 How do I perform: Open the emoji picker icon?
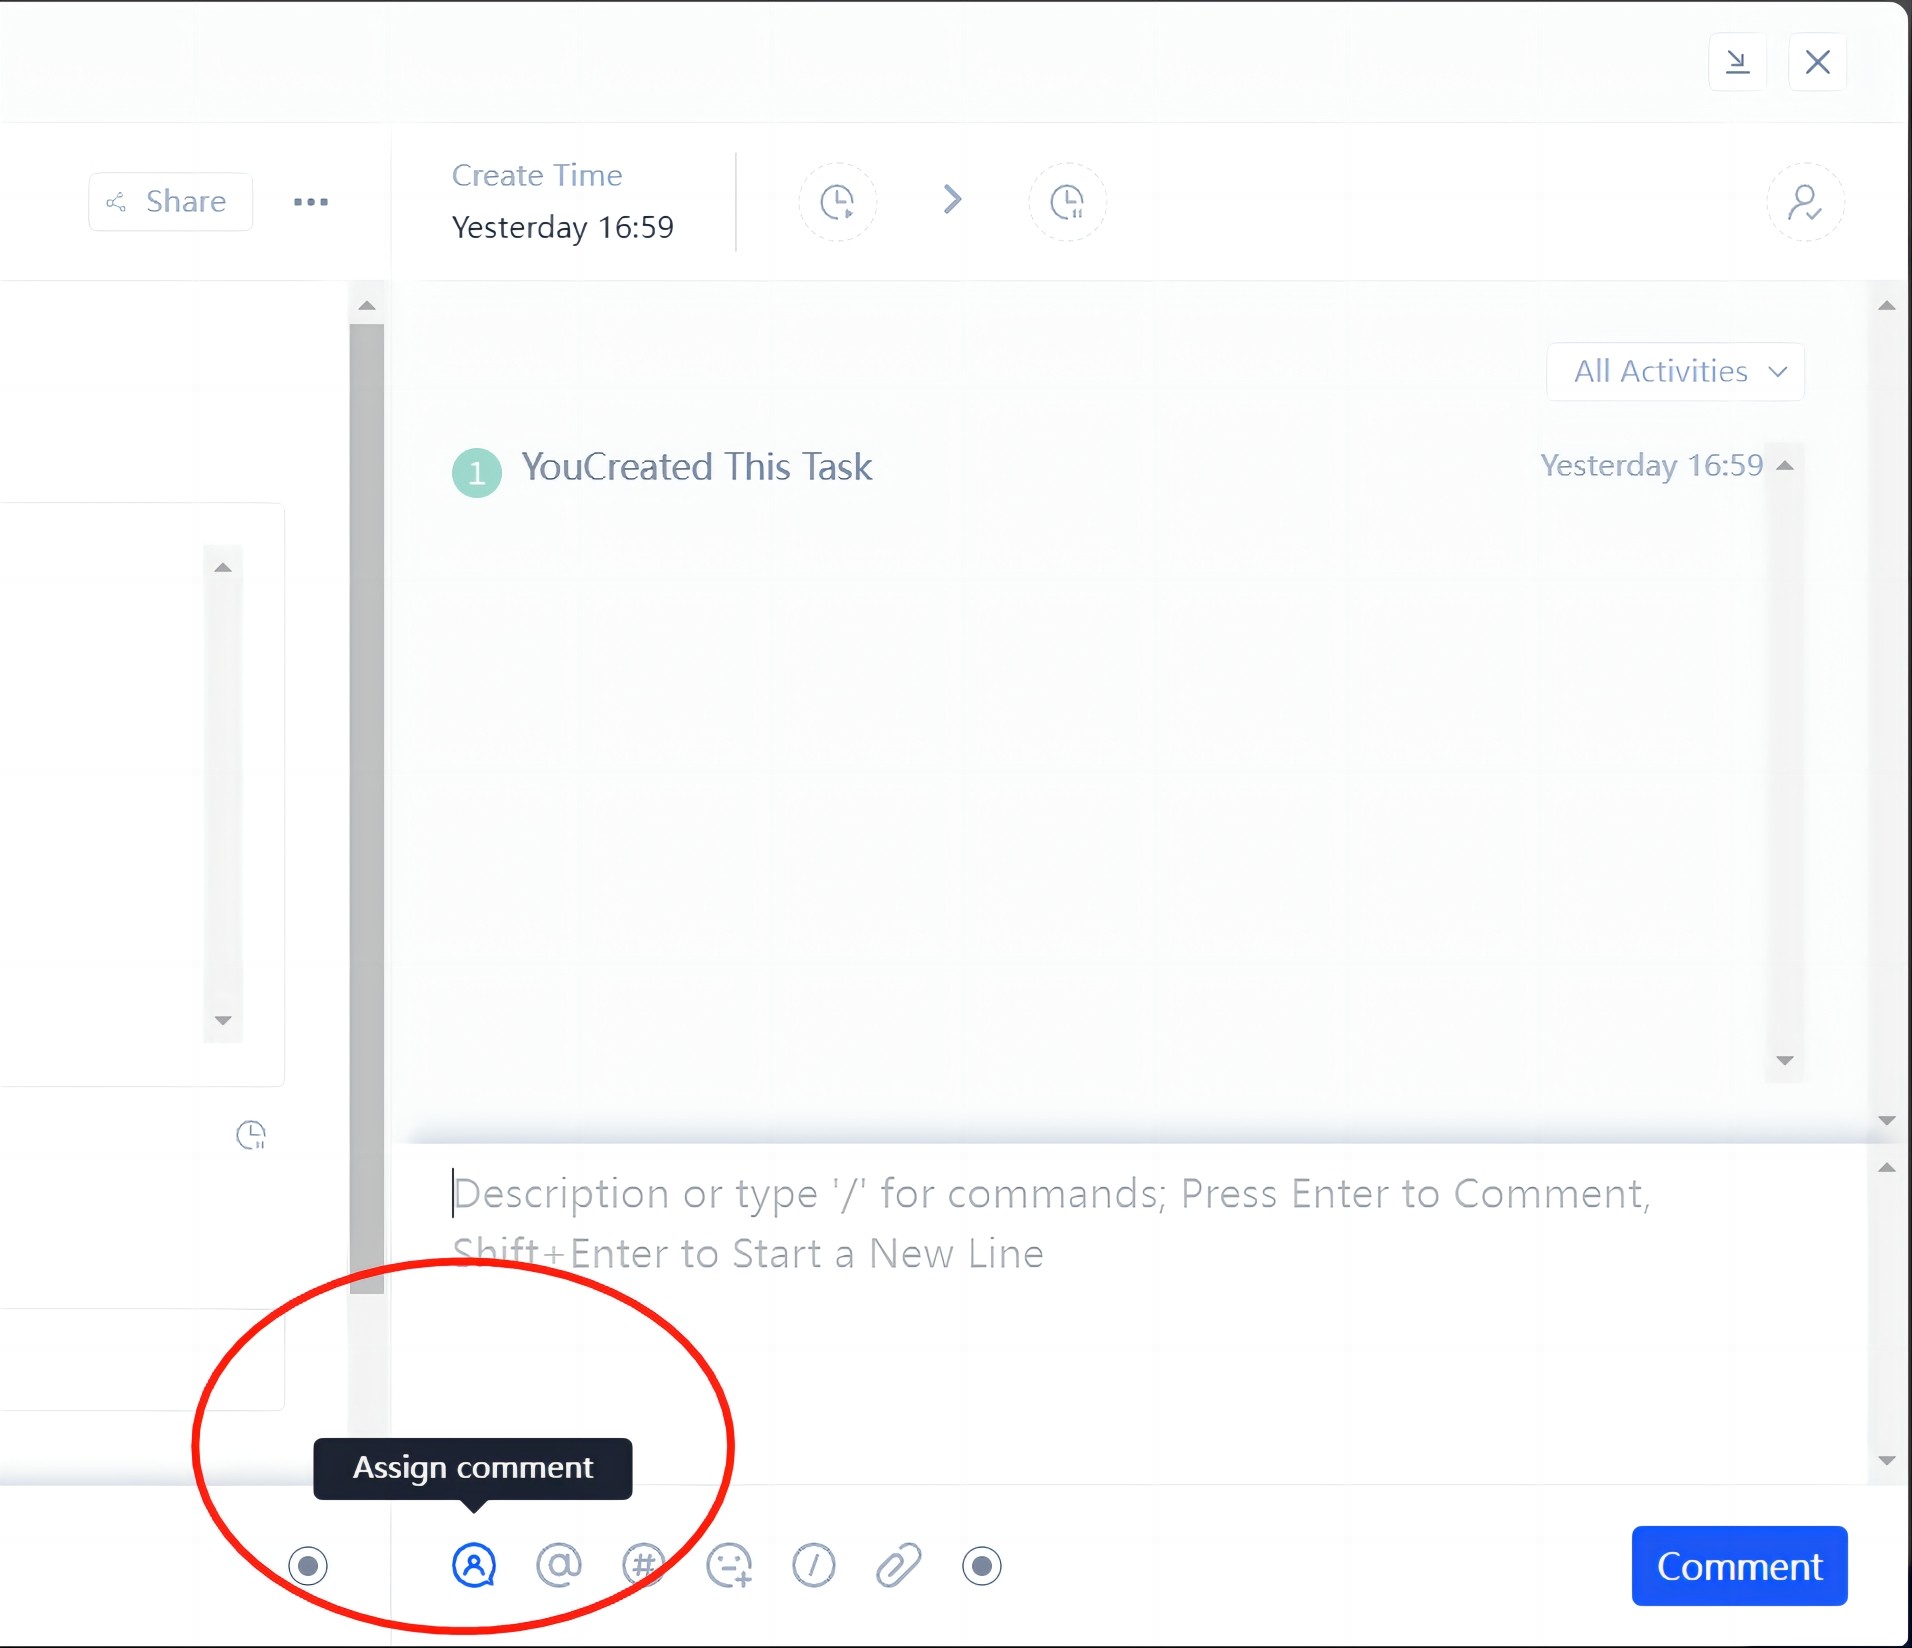point(729,1565)
